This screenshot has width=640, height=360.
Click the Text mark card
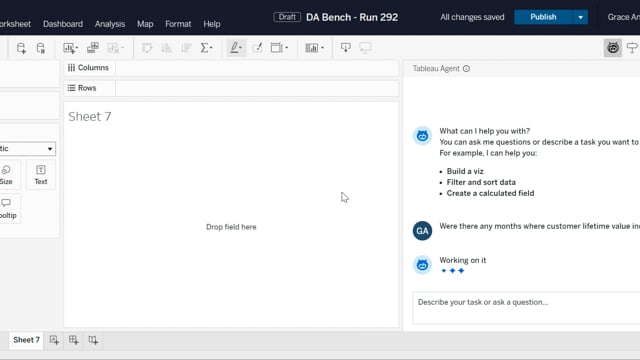click(x=41, y=175)
